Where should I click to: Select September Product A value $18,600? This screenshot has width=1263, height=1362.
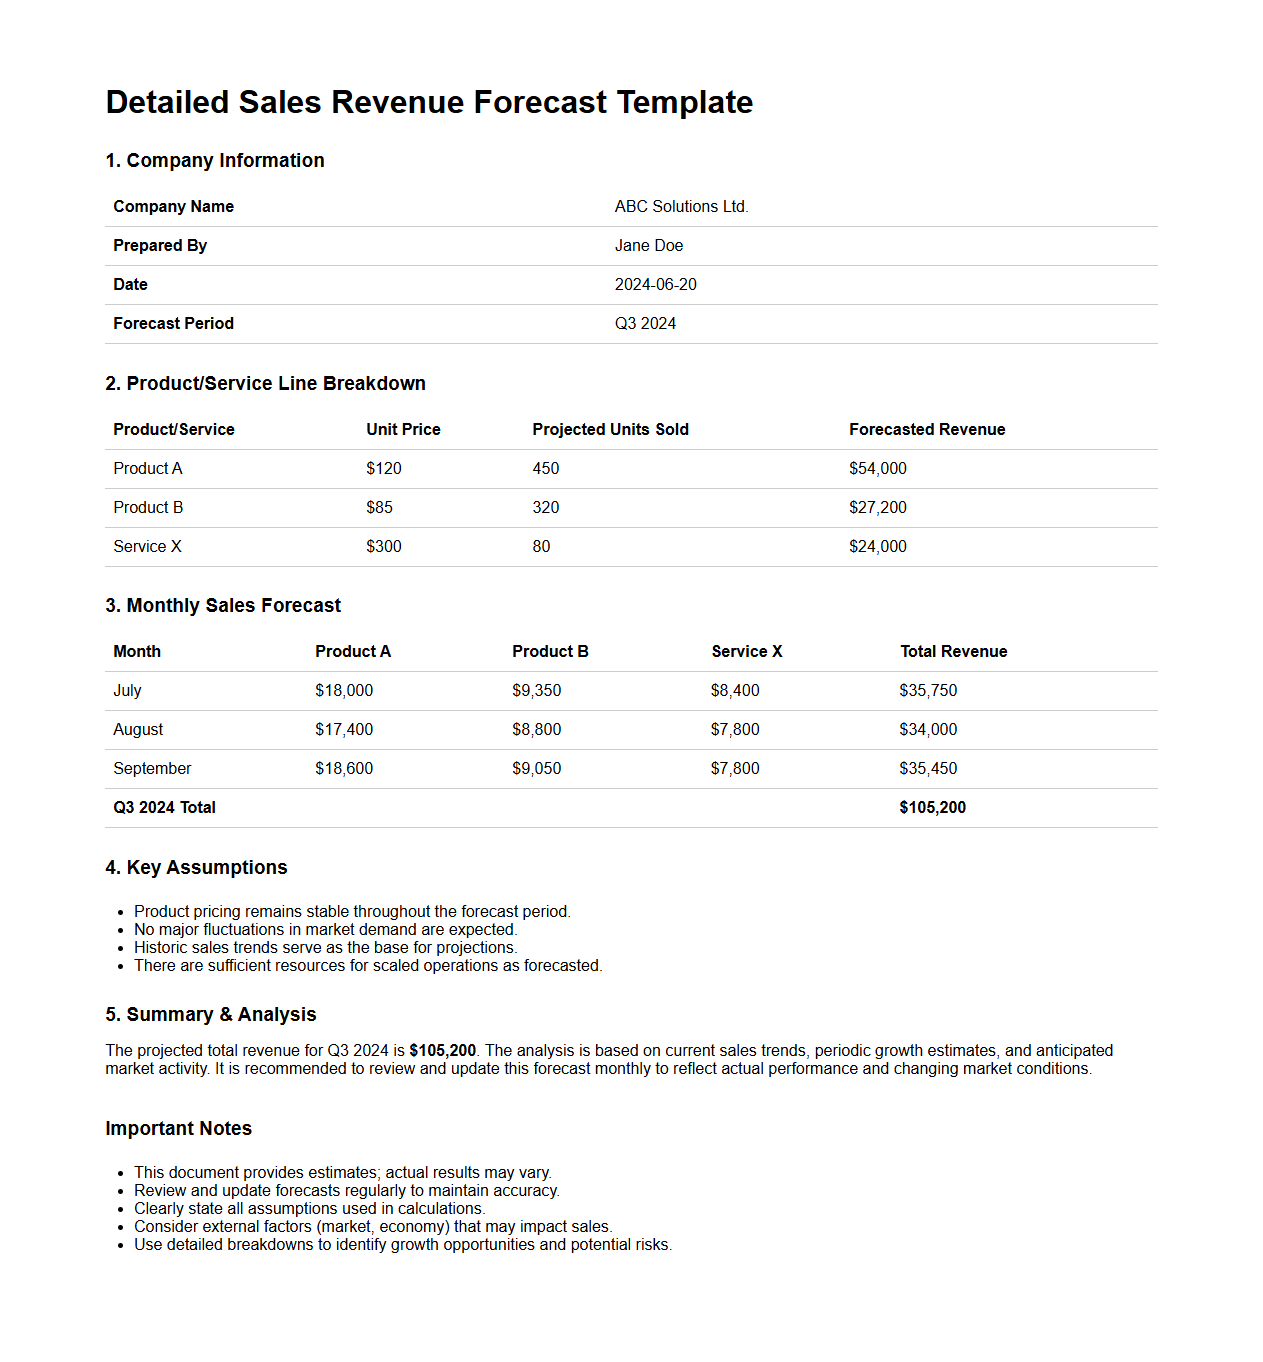pyautogui.click(x=344, y=768)
